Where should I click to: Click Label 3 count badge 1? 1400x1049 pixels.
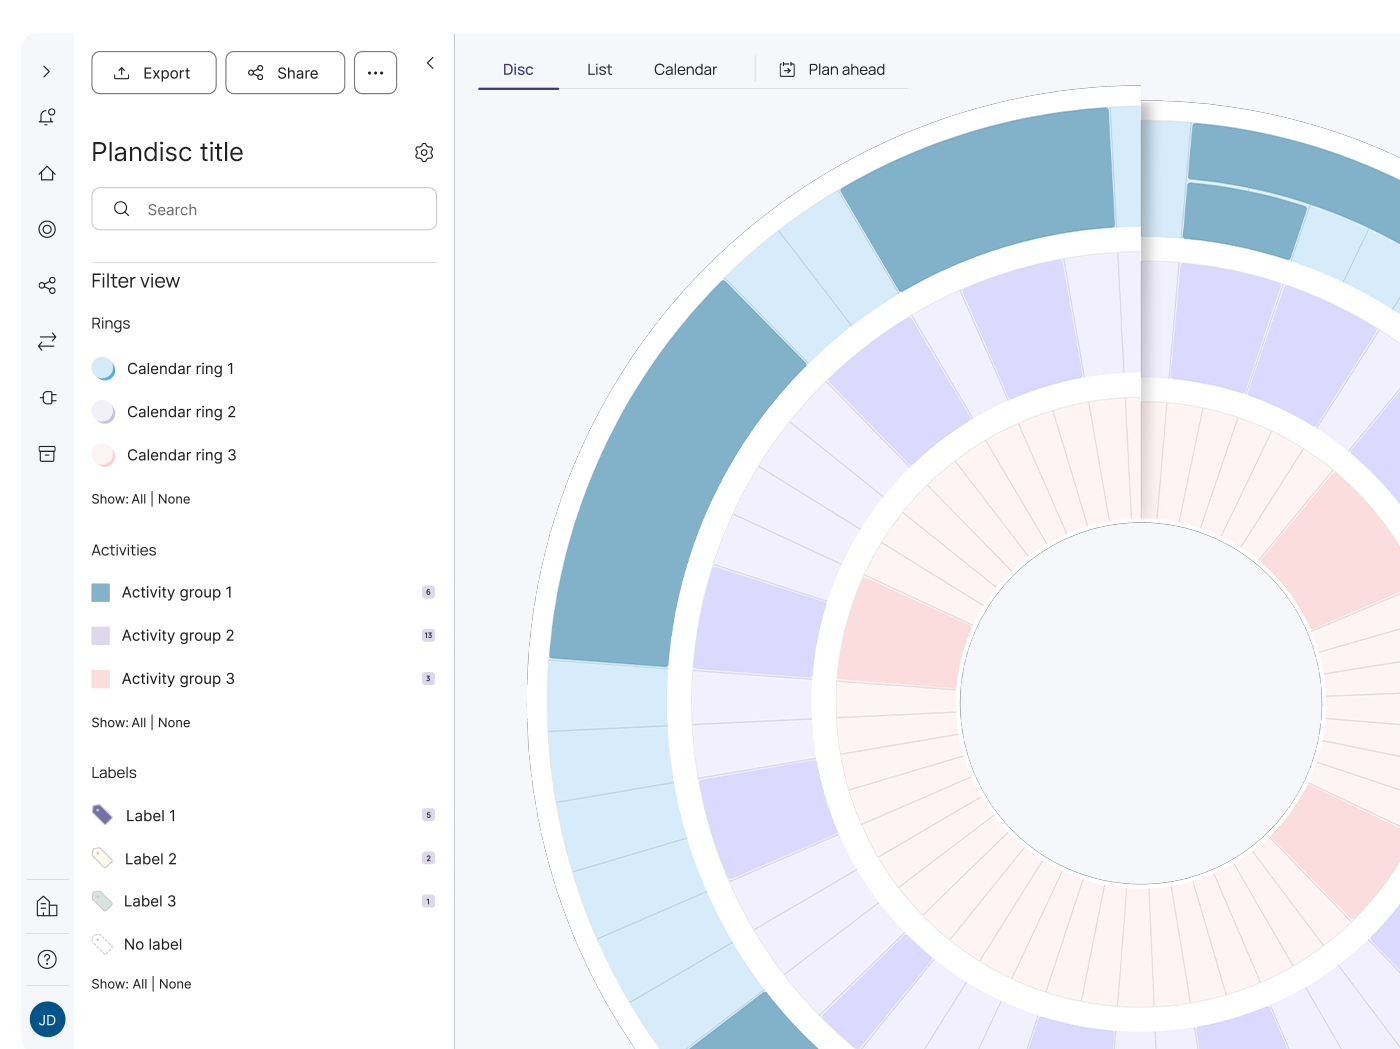[x=428, y=901]
